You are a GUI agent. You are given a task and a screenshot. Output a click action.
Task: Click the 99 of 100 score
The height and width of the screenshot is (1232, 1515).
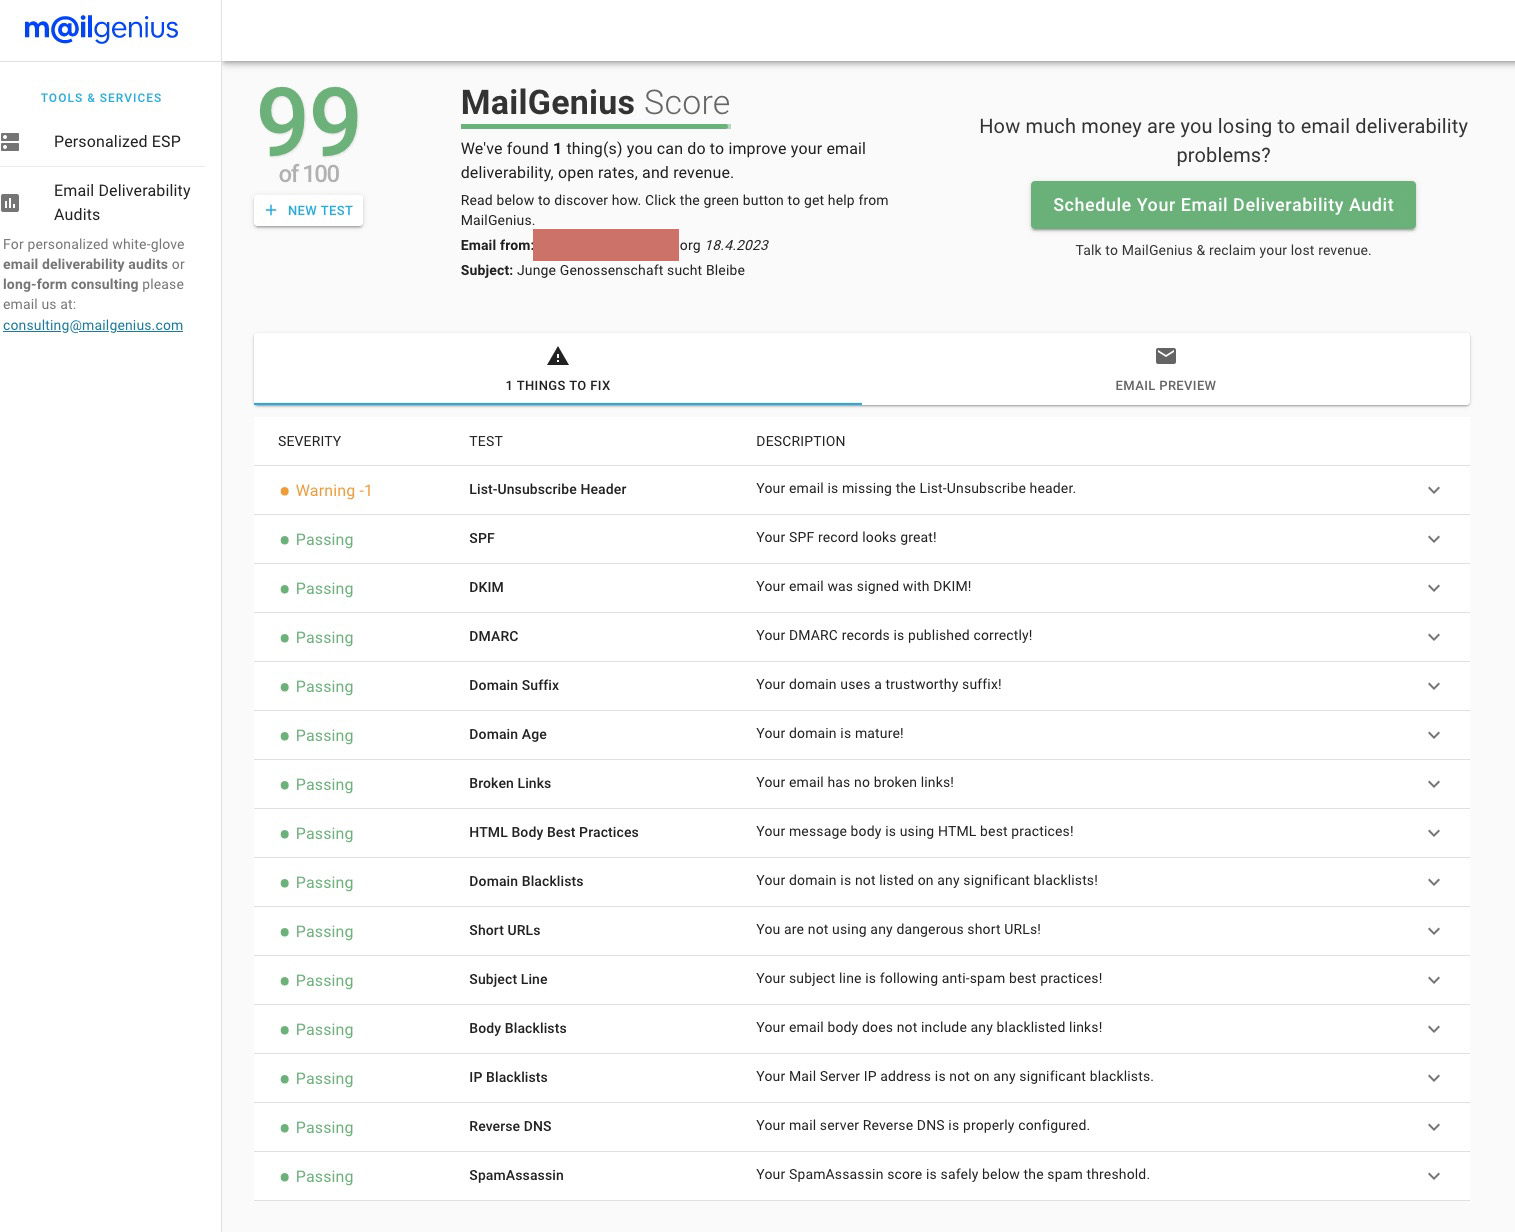click(309, 134)
